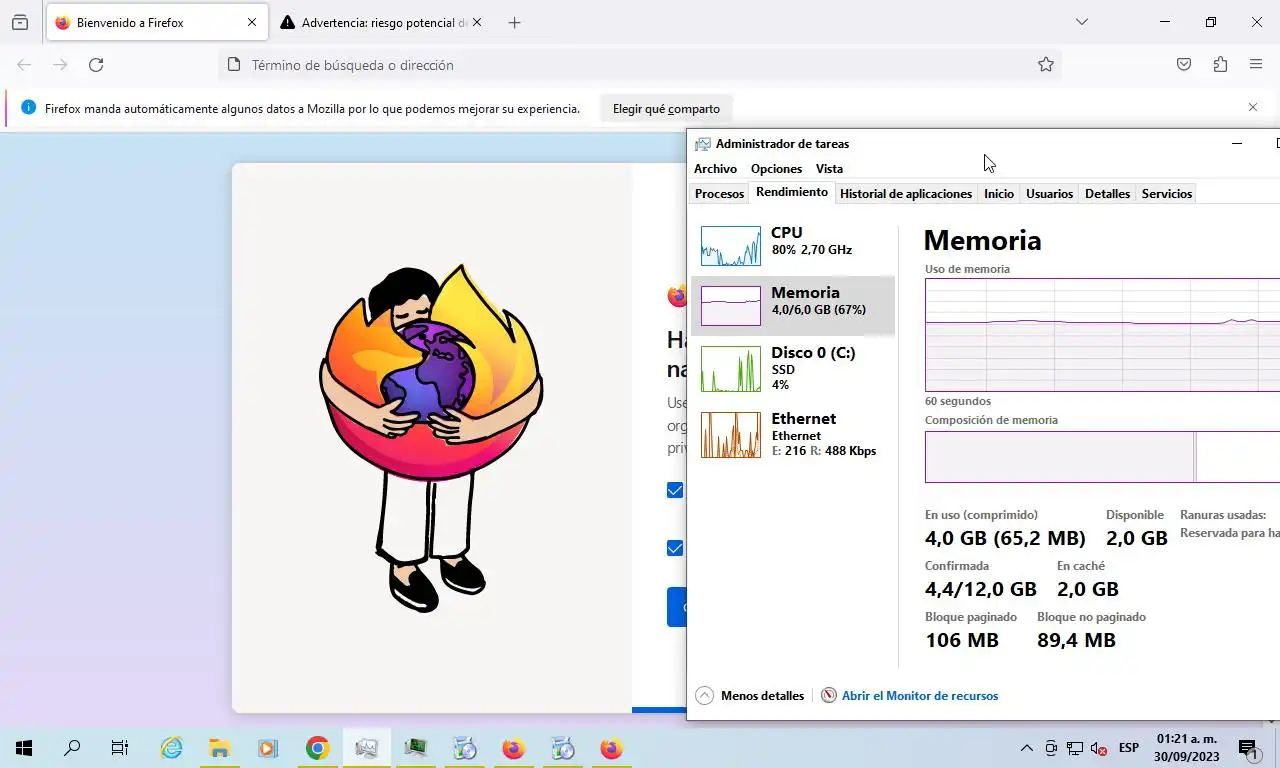This screenshot has width=1280, height=768.
Task: Open a new Firefox tab with plus
Action: (514, 22)
